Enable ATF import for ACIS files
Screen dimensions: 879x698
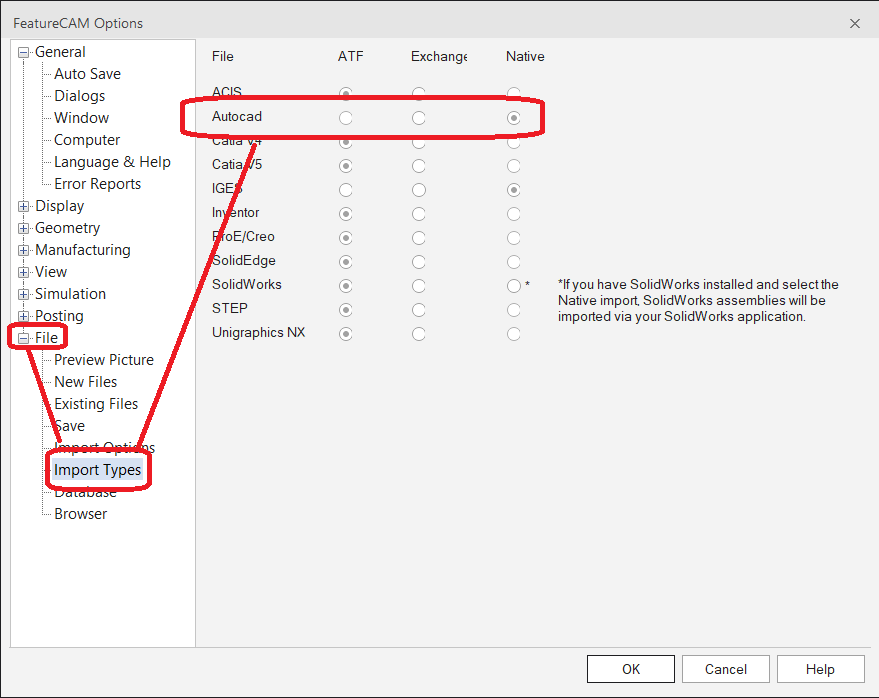345,93
